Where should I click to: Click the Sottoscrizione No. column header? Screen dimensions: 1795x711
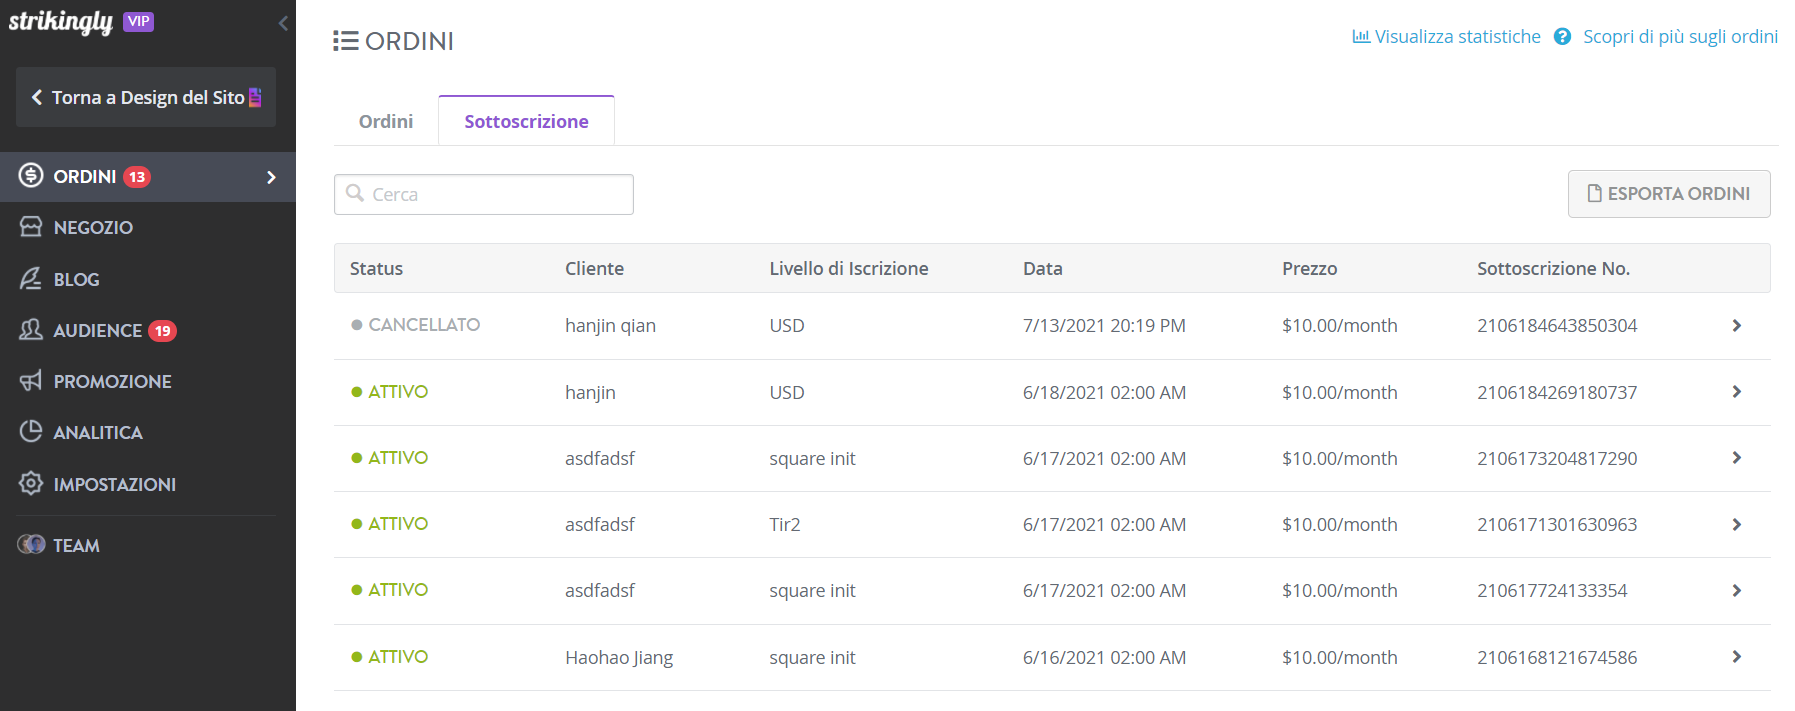click(x=1553, y=268)
